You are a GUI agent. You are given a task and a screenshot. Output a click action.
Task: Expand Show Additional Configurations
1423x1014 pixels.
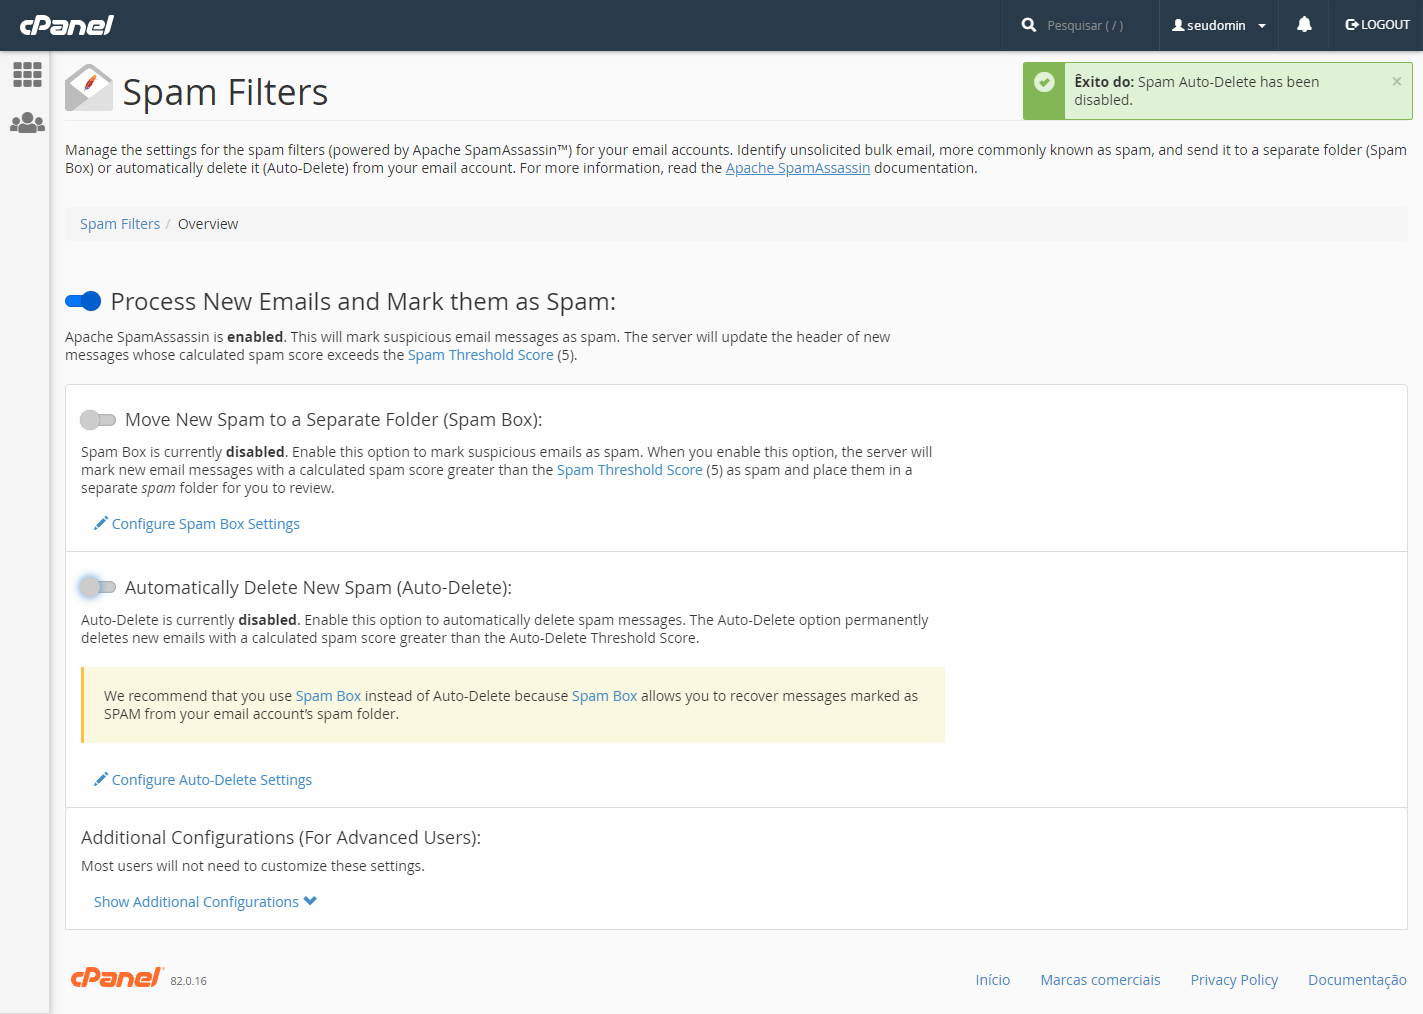(205, 902)
